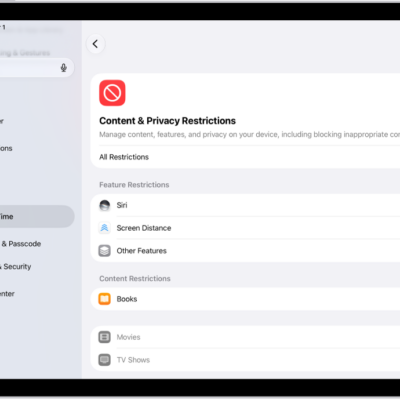Go back using the chevron button
Screen dimensions: 400x400
(96, 44)
